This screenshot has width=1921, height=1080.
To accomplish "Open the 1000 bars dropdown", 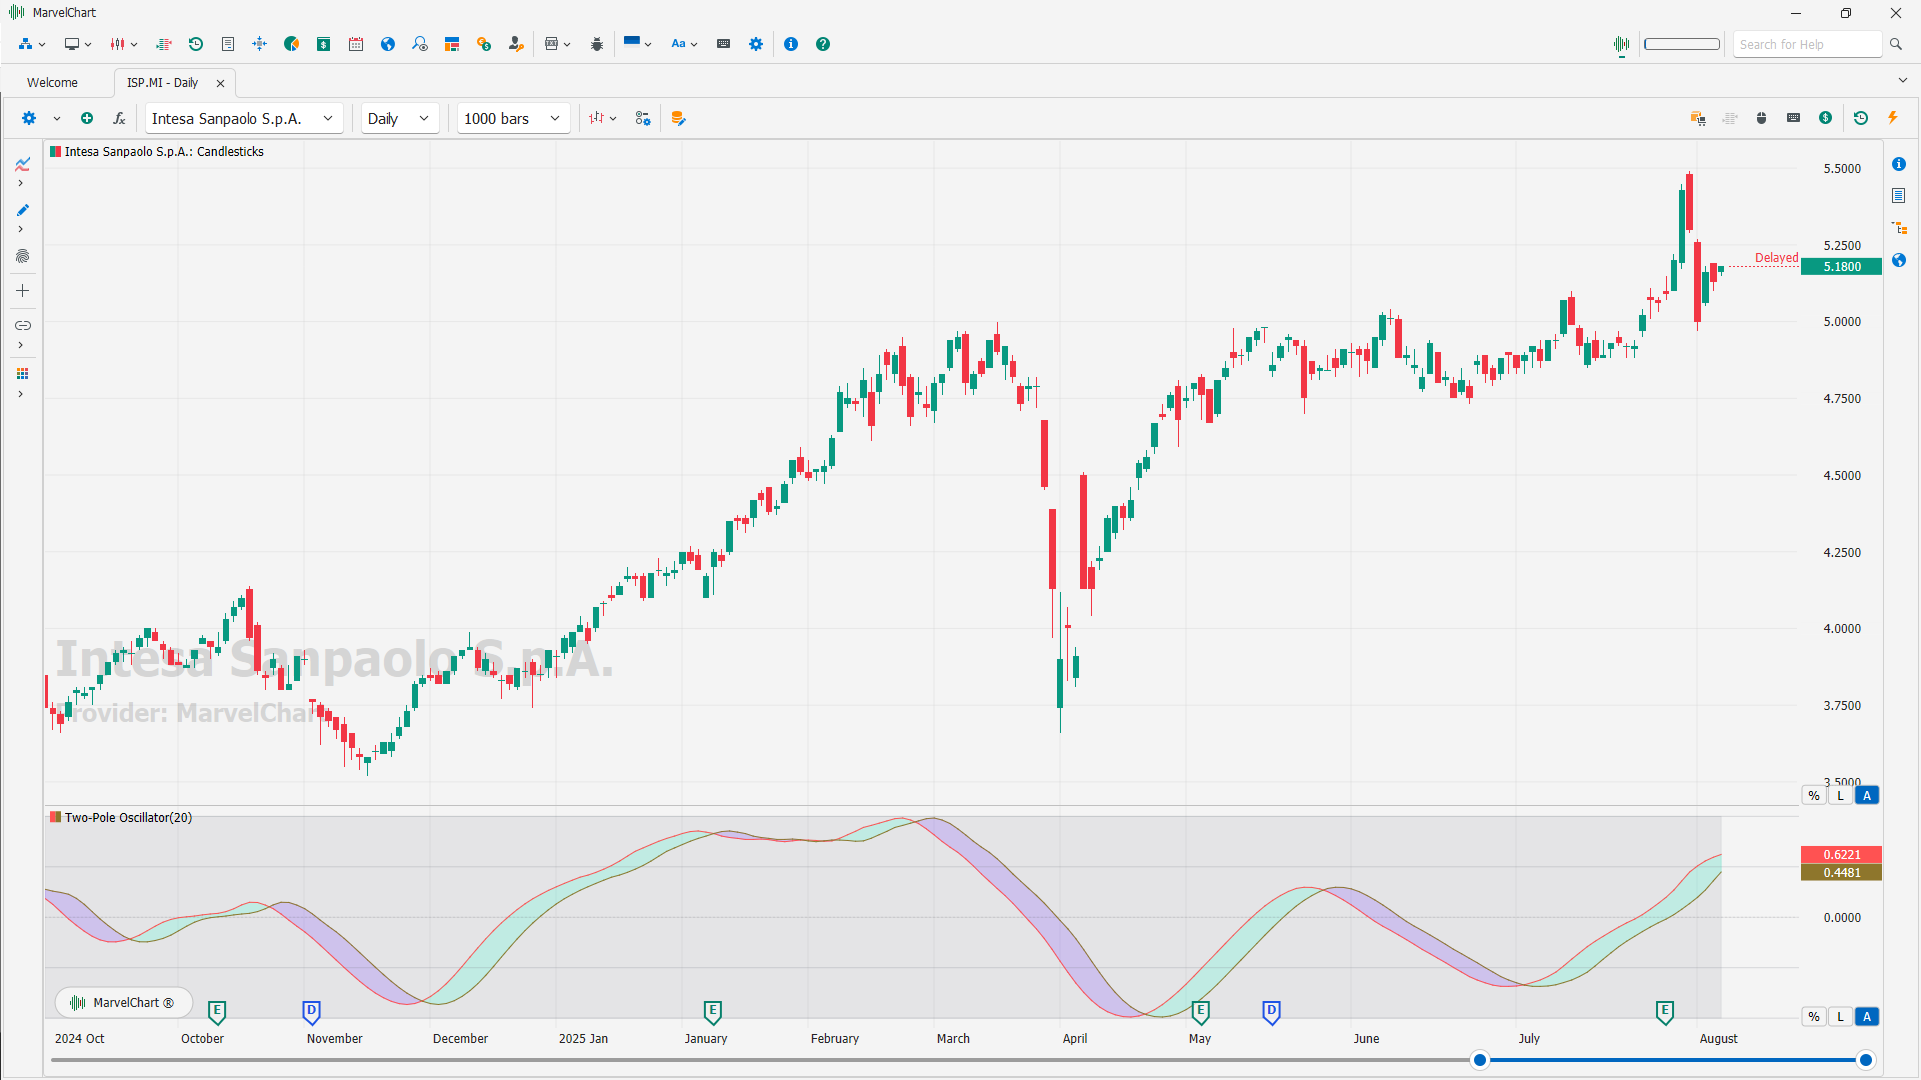I will 513,118.
